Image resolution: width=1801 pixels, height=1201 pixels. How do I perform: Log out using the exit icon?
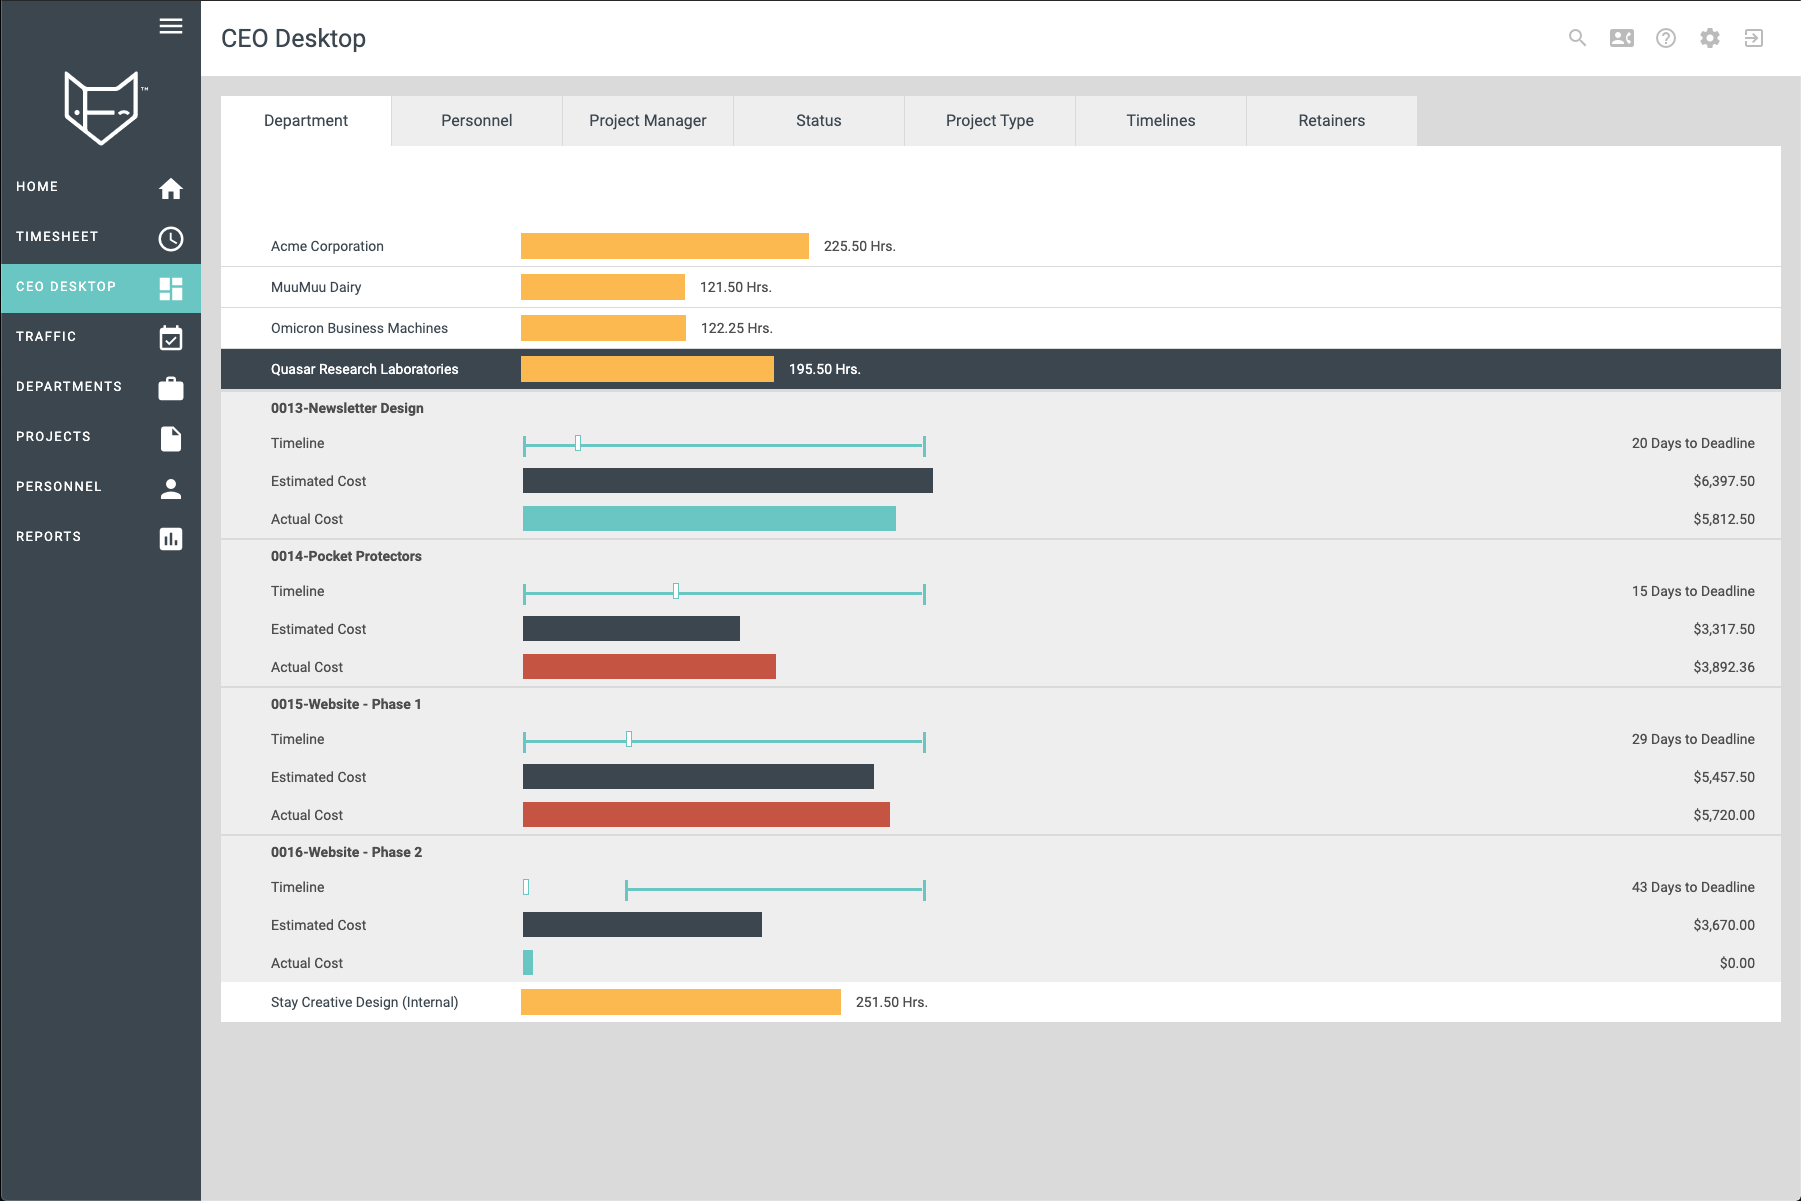[x=1754, y=37]
